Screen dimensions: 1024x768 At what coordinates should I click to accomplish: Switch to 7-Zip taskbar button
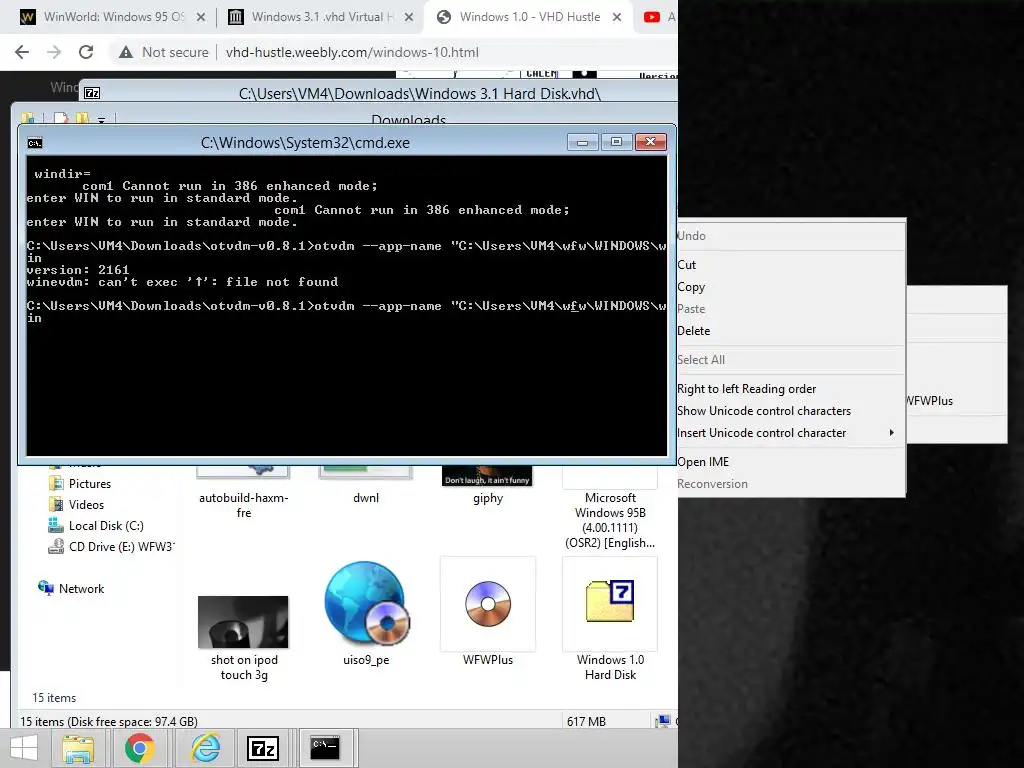pos(263,748)
